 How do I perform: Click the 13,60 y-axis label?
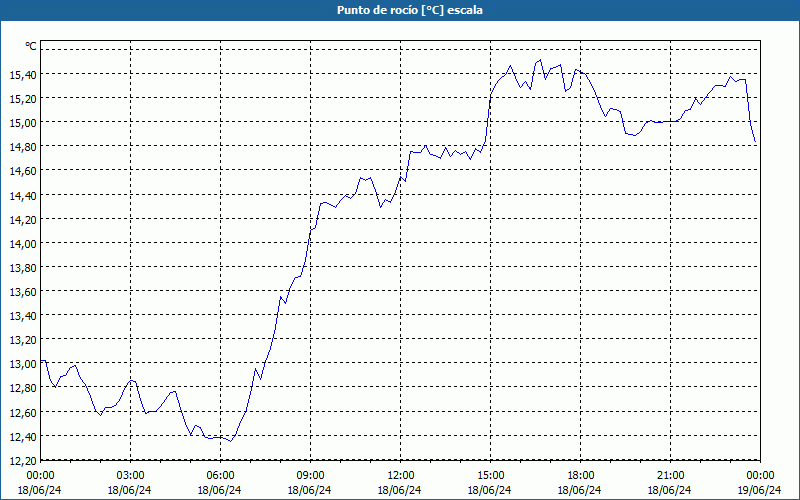coord(23,292)
